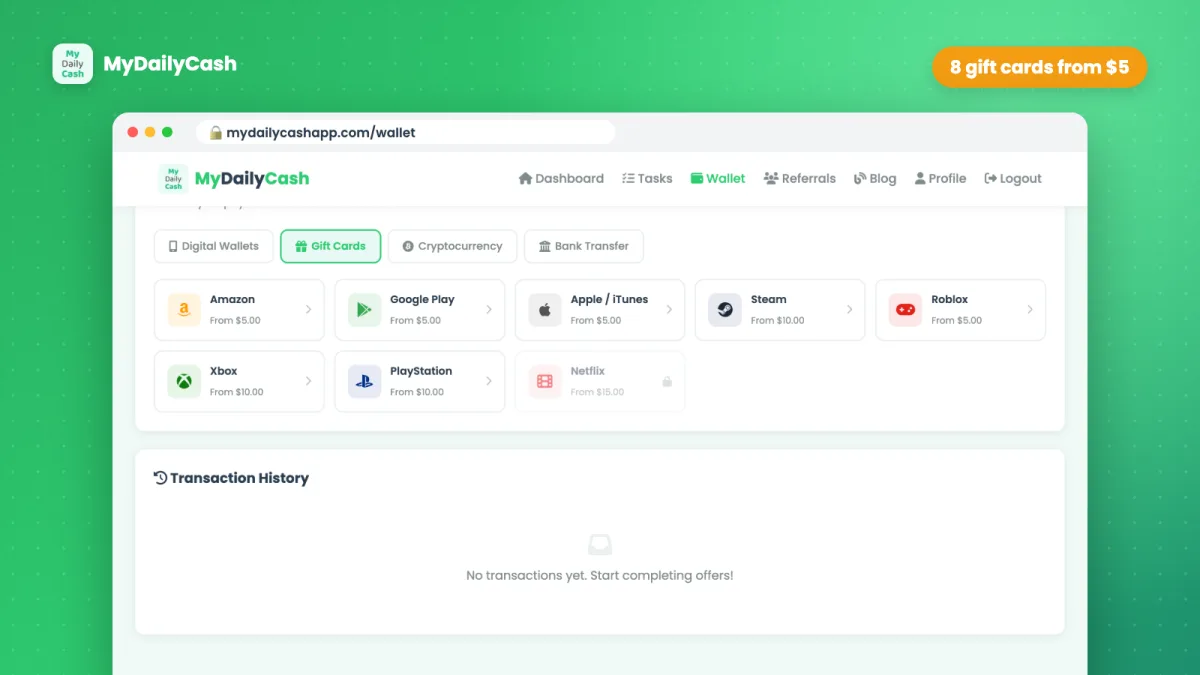Open the Wallet nav link
Viewport: 1200px width, 675px height.
click(718, 179)
